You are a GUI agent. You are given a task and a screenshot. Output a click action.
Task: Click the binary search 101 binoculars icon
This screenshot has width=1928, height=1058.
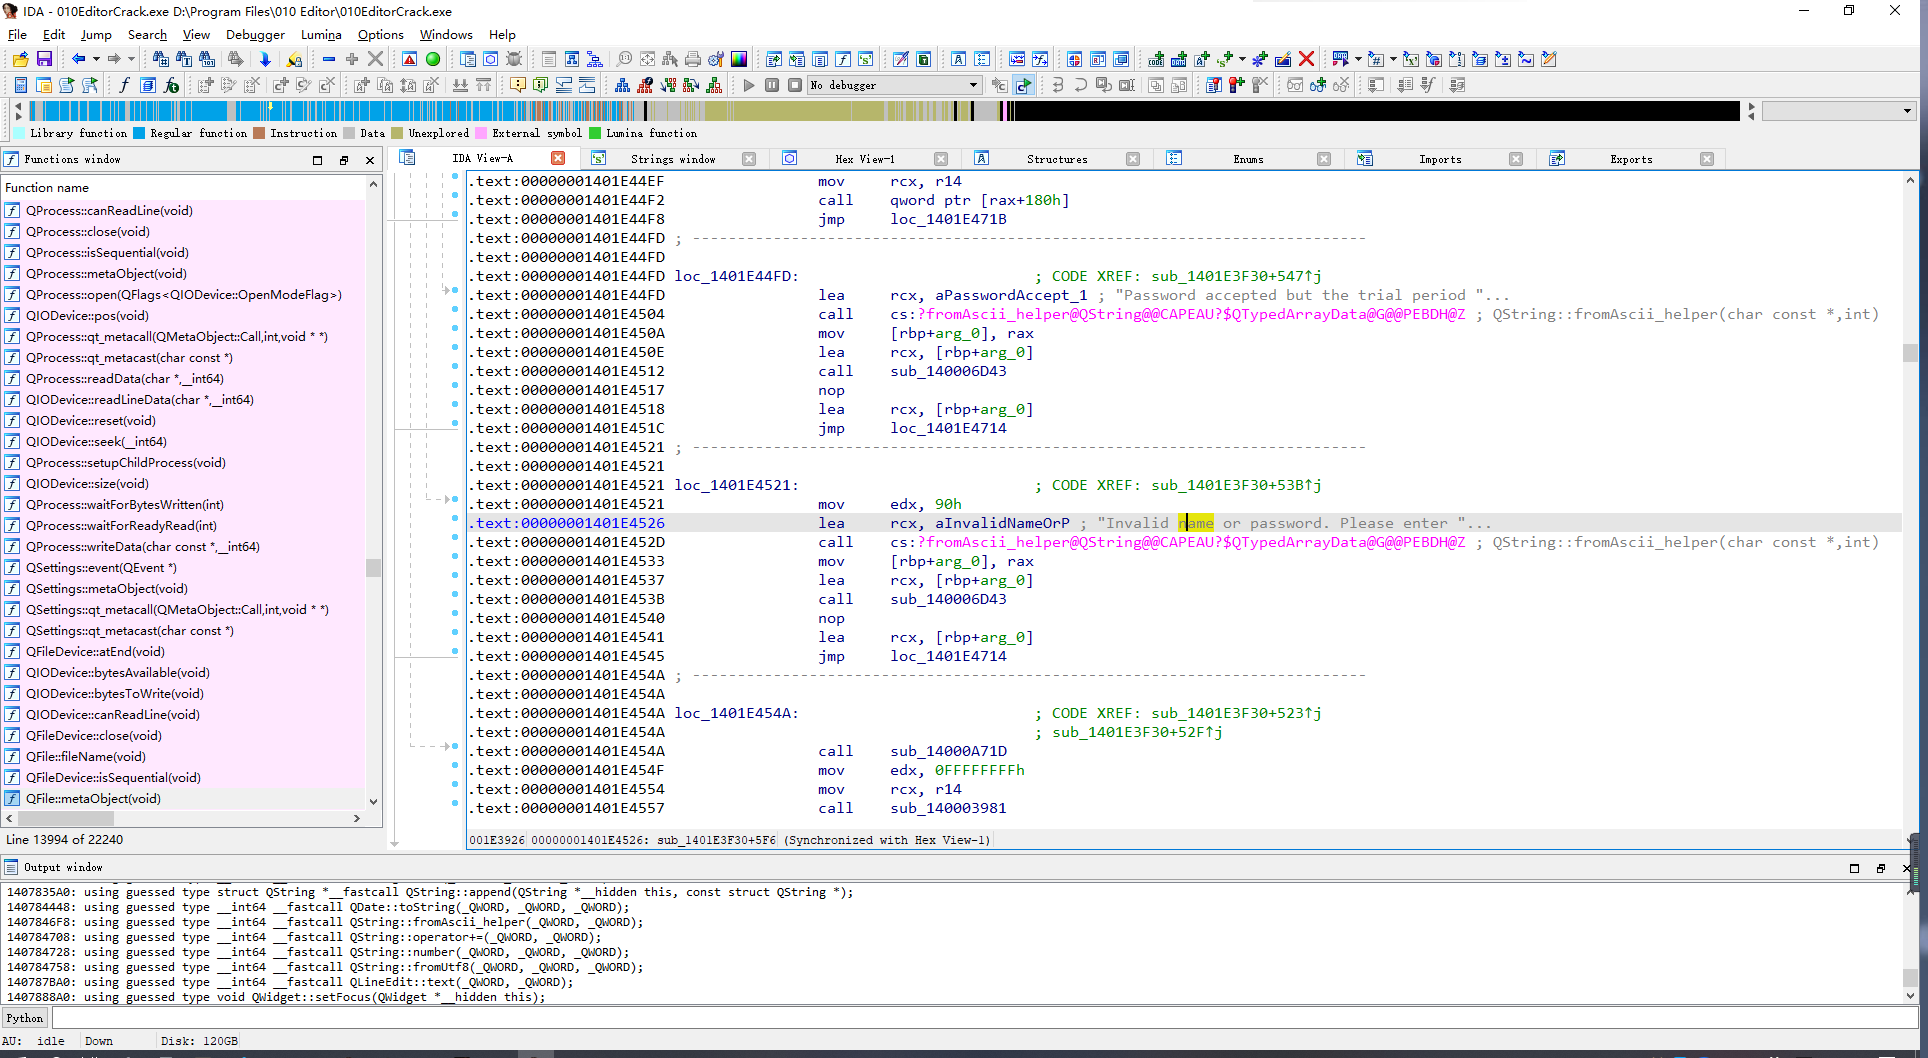207,59
